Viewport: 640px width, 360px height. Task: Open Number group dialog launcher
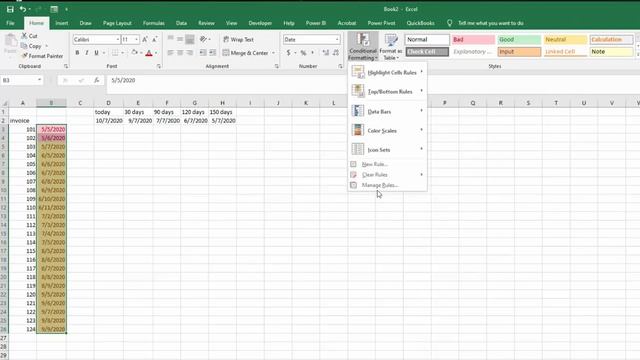point(340,66)
